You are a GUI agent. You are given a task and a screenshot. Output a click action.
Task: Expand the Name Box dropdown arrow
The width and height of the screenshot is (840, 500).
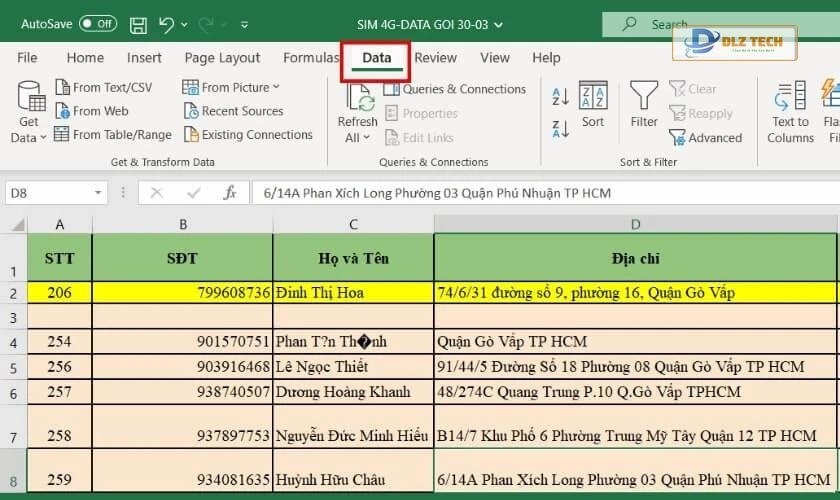(98, 193)
